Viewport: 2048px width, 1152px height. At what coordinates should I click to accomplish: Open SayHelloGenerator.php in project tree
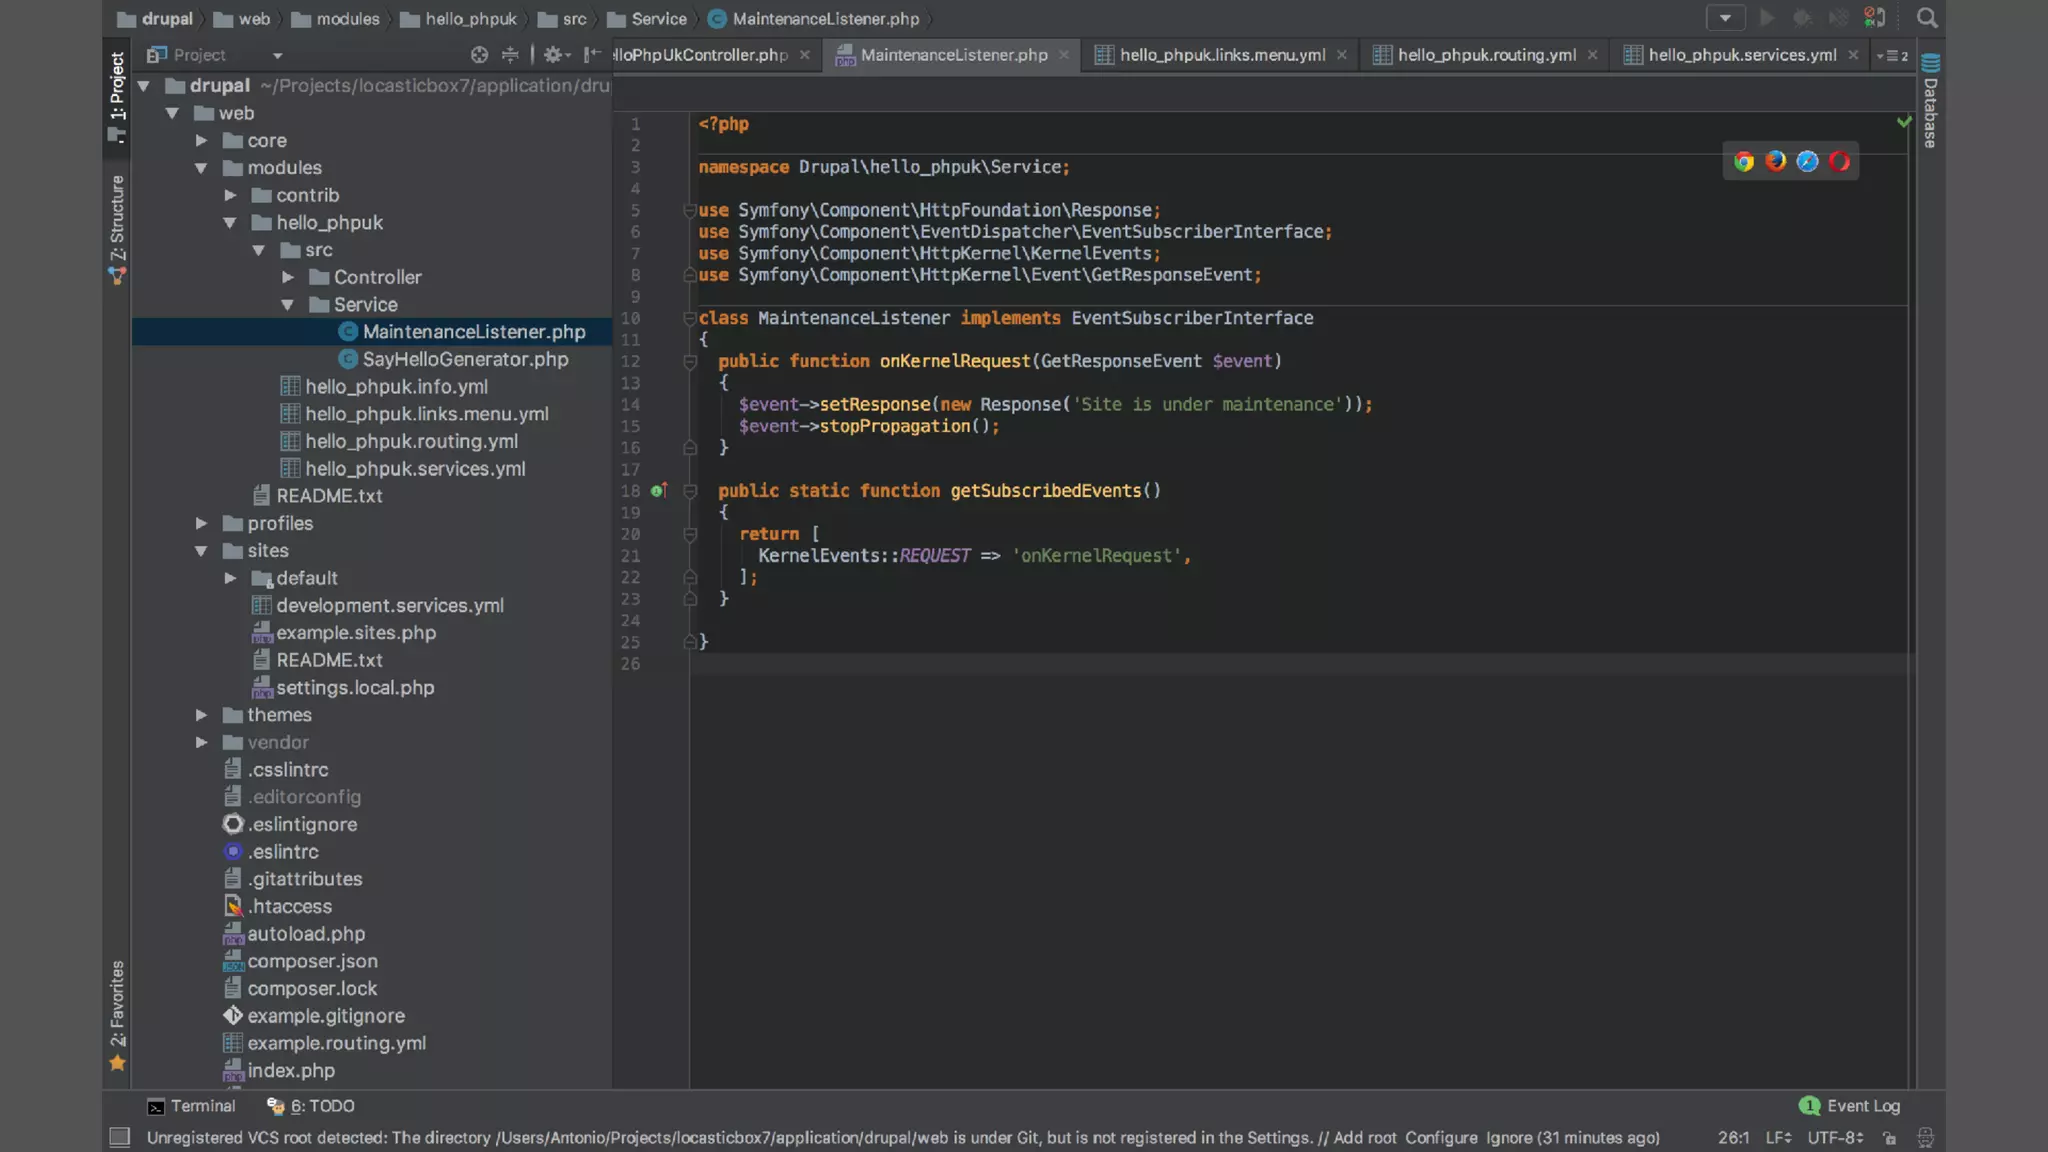[x=465, y=359]
